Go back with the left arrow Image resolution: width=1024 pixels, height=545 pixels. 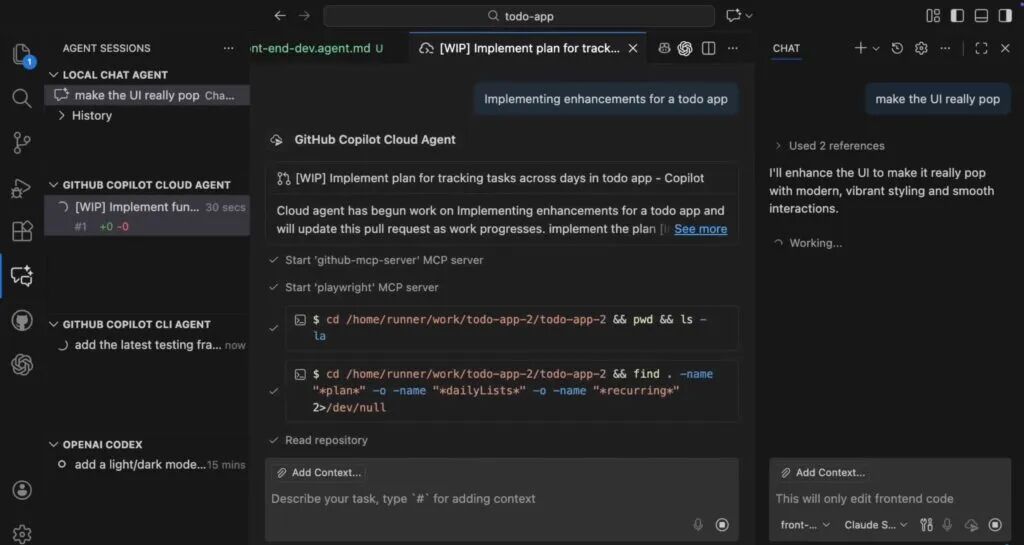click(280, 16)
